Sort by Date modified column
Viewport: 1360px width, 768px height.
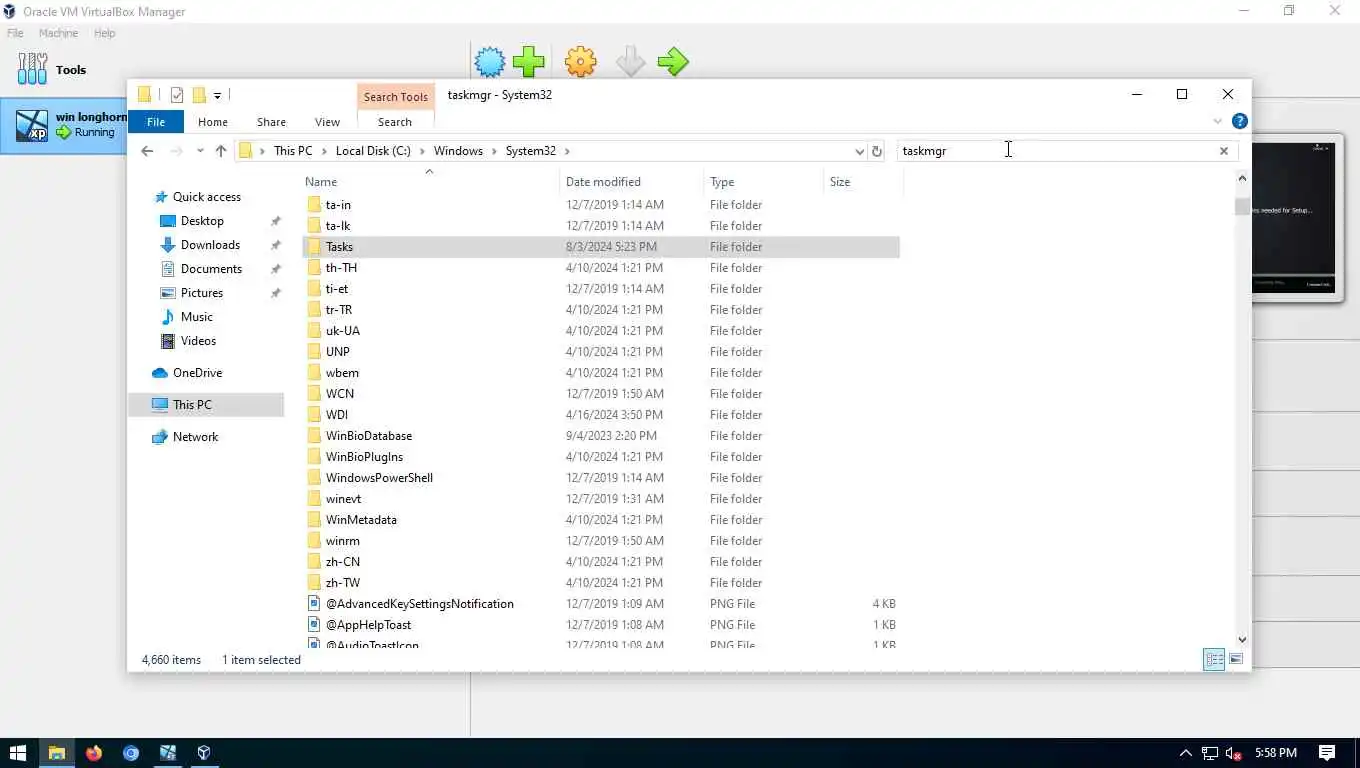631,182
